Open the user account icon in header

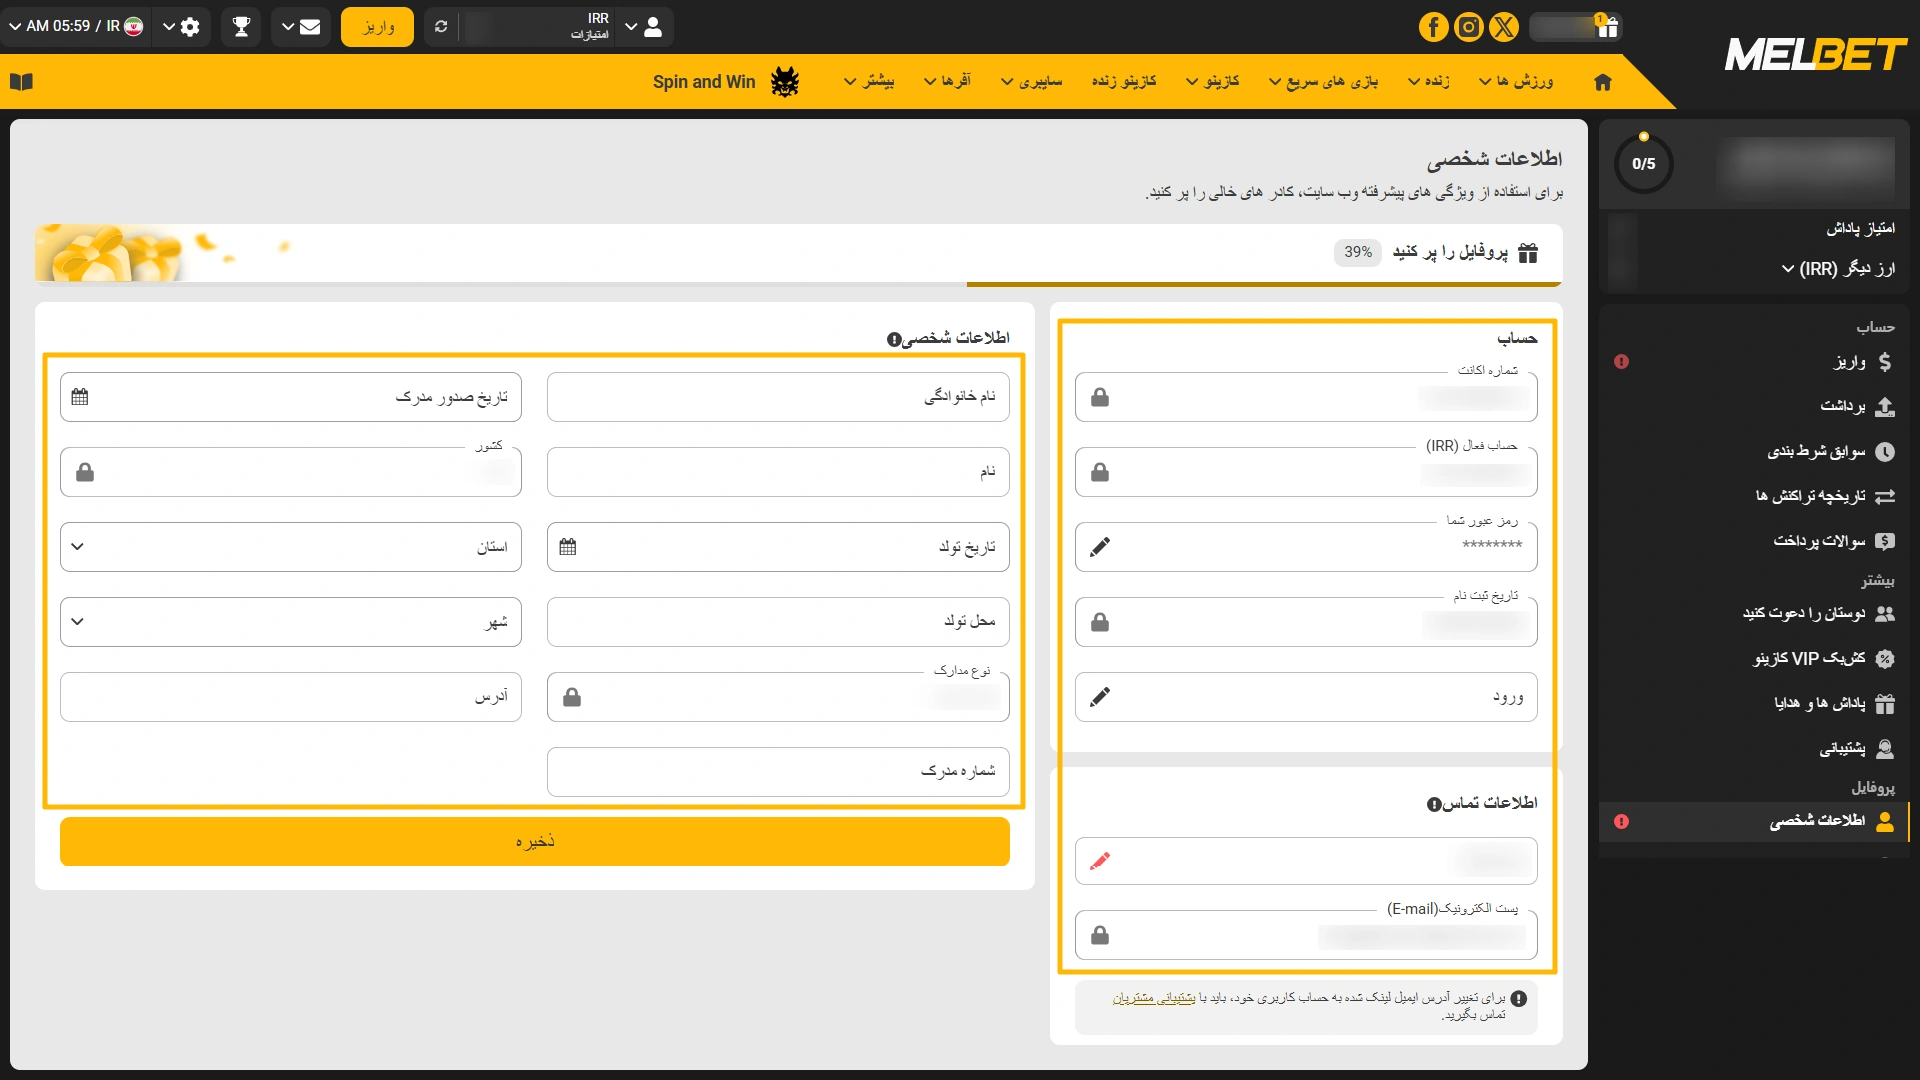click(652, 27)
